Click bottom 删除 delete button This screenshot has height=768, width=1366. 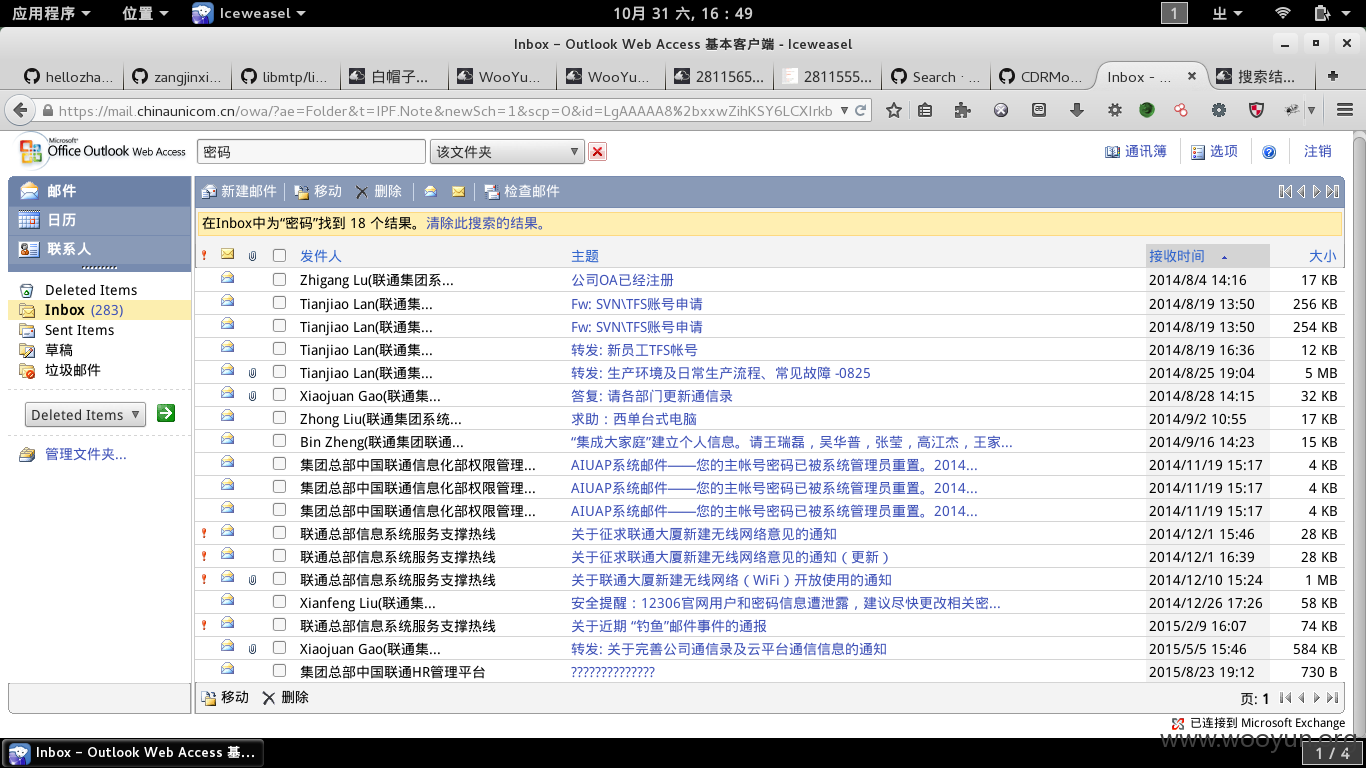coord(285,697)
